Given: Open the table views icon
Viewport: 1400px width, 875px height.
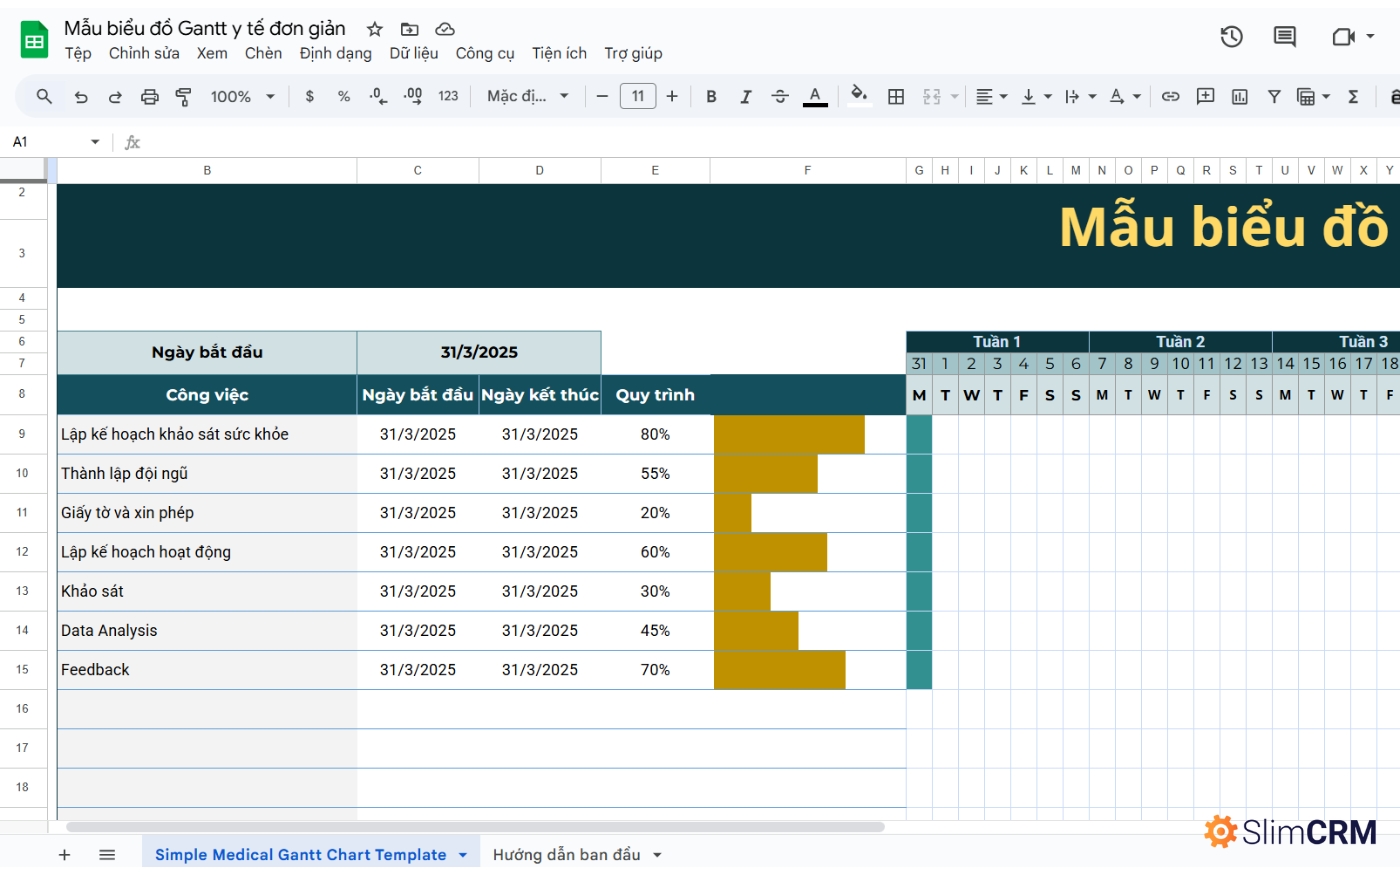Looking at the screenshot, I should [1305, 96].
